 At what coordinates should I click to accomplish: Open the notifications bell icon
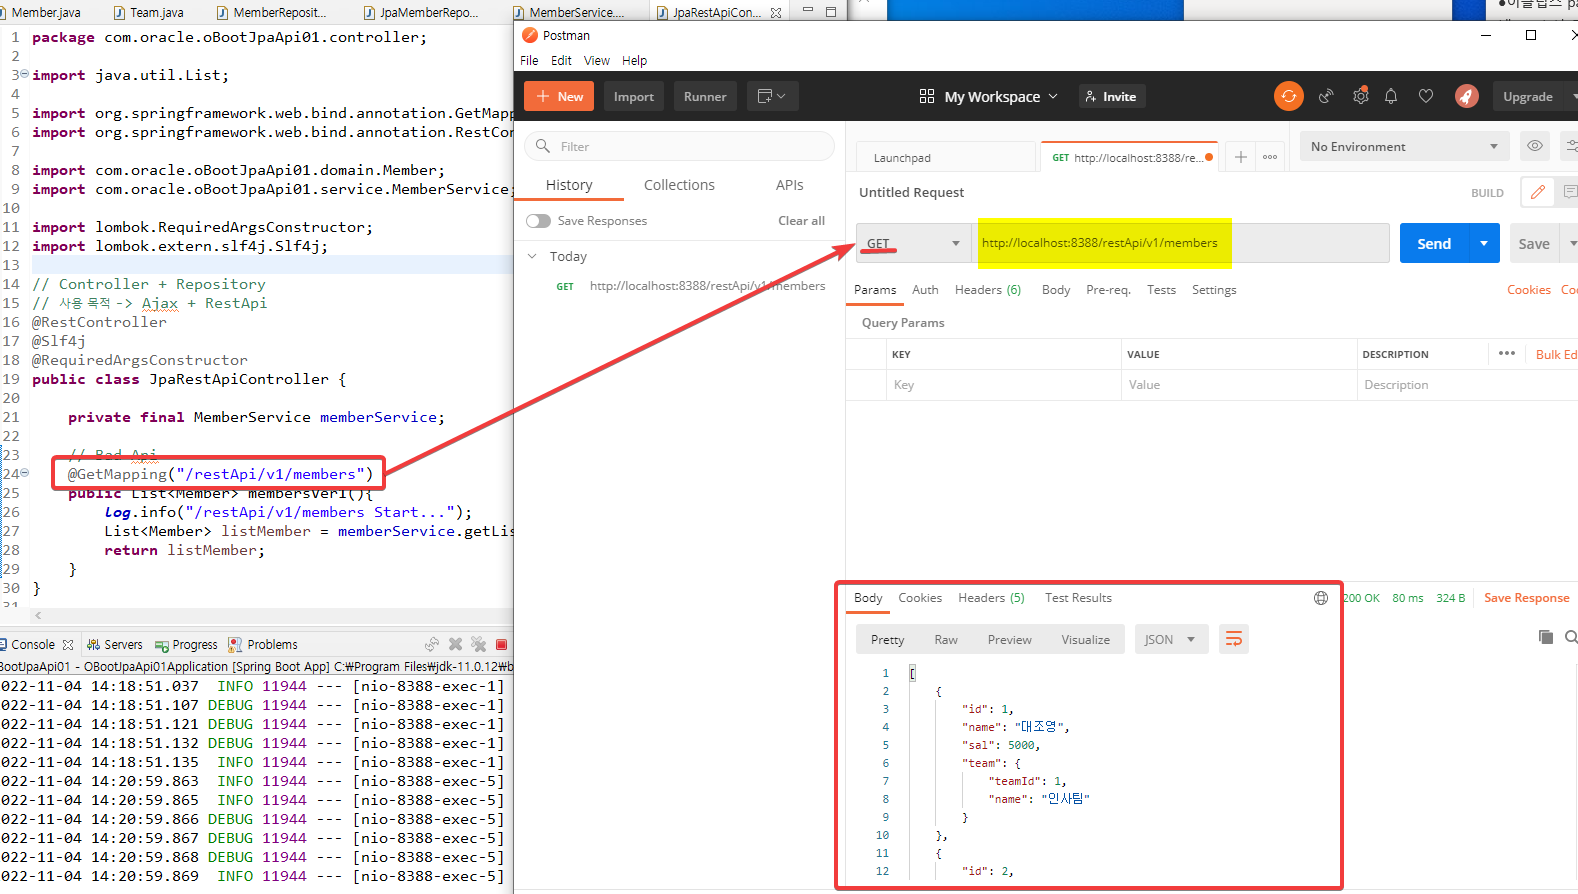1391,96
